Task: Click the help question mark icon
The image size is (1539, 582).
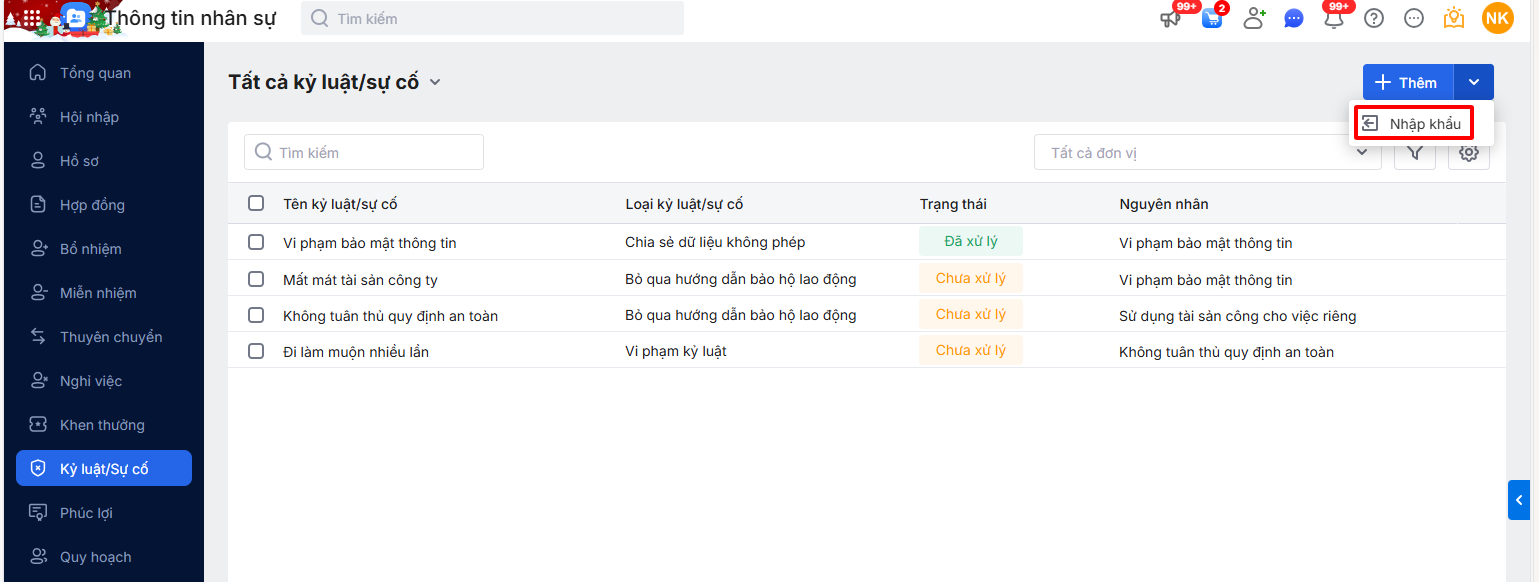Action: (x=1374, y=18)
